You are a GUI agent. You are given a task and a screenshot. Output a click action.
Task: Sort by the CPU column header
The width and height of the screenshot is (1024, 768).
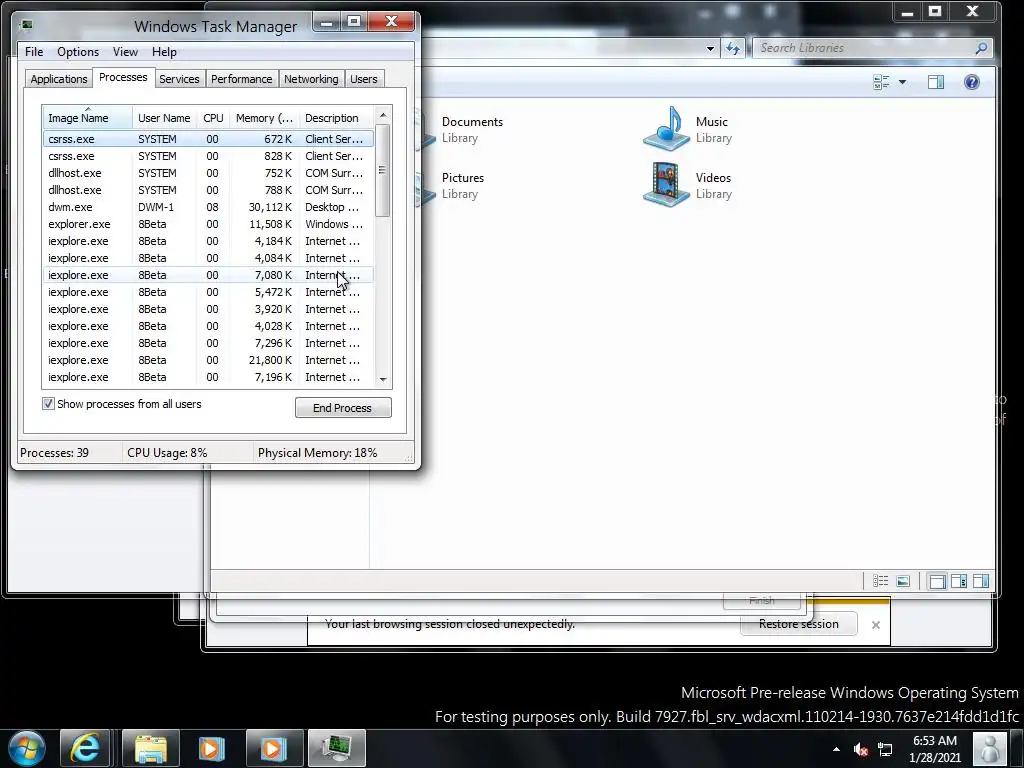coord(213,118)
